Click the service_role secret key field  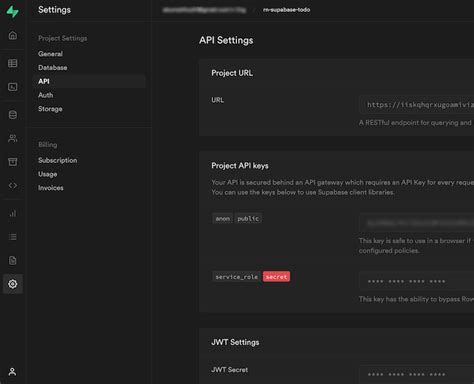pos(417,281)
